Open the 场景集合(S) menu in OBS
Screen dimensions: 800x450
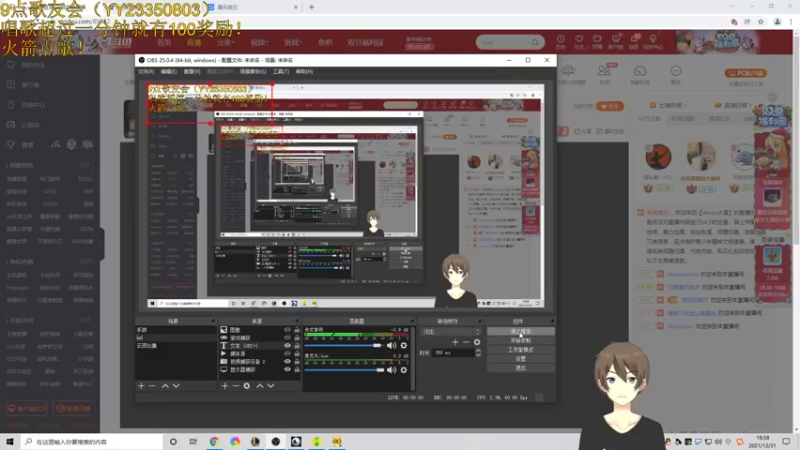(253, 72)
